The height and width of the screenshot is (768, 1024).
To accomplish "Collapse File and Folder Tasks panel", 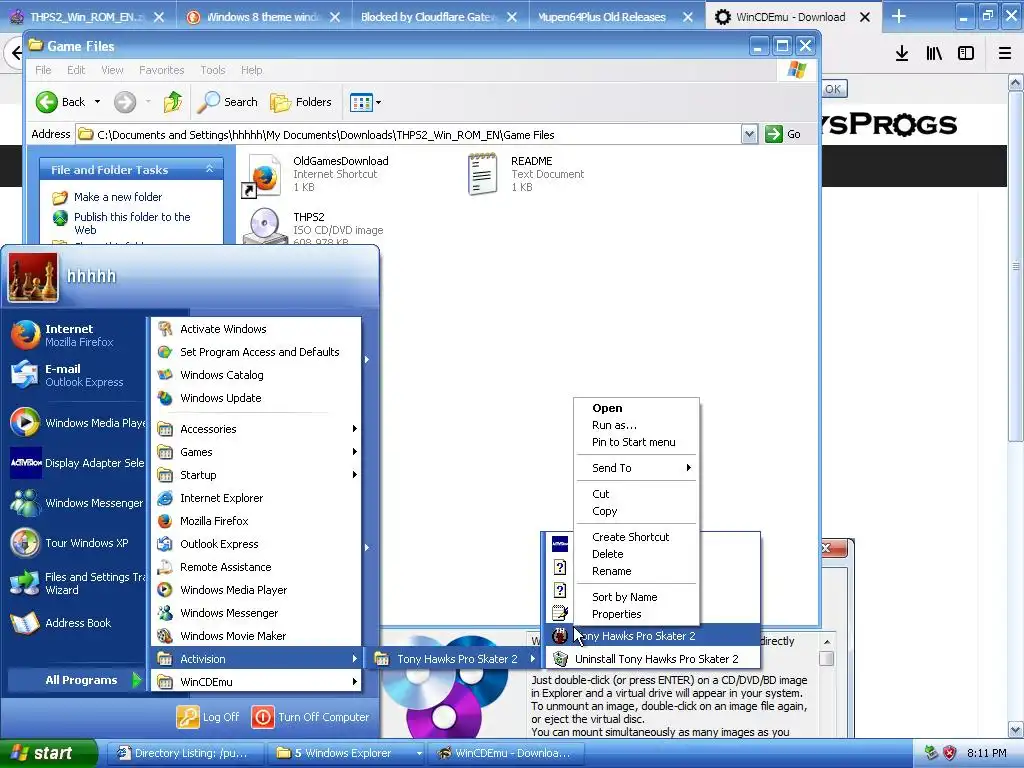I will [x=210, y=169].
